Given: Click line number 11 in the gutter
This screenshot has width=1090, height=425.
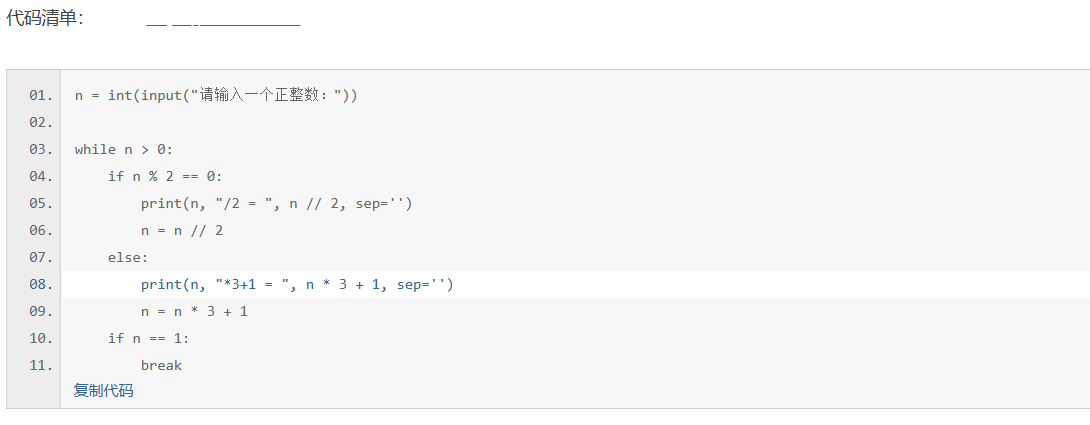Looking at the screenshot, I should tap(40, 366).
